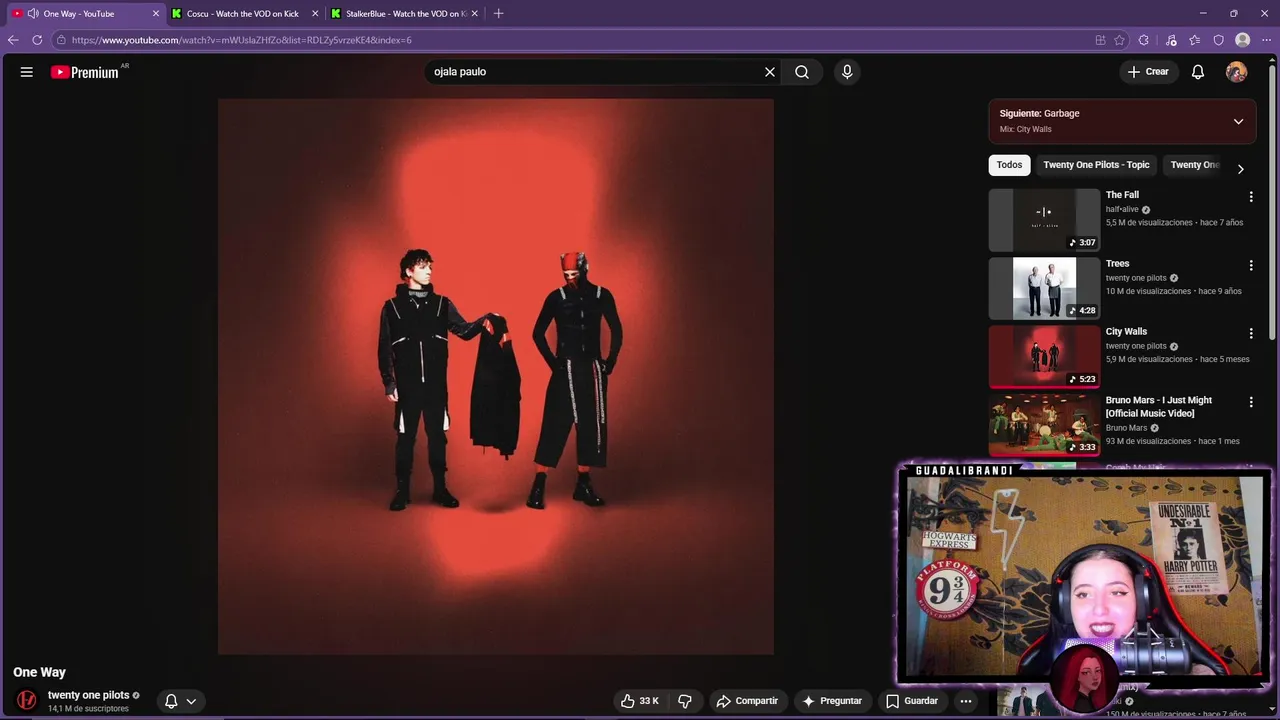Dislike the video with thumbs down

point(685,701)
